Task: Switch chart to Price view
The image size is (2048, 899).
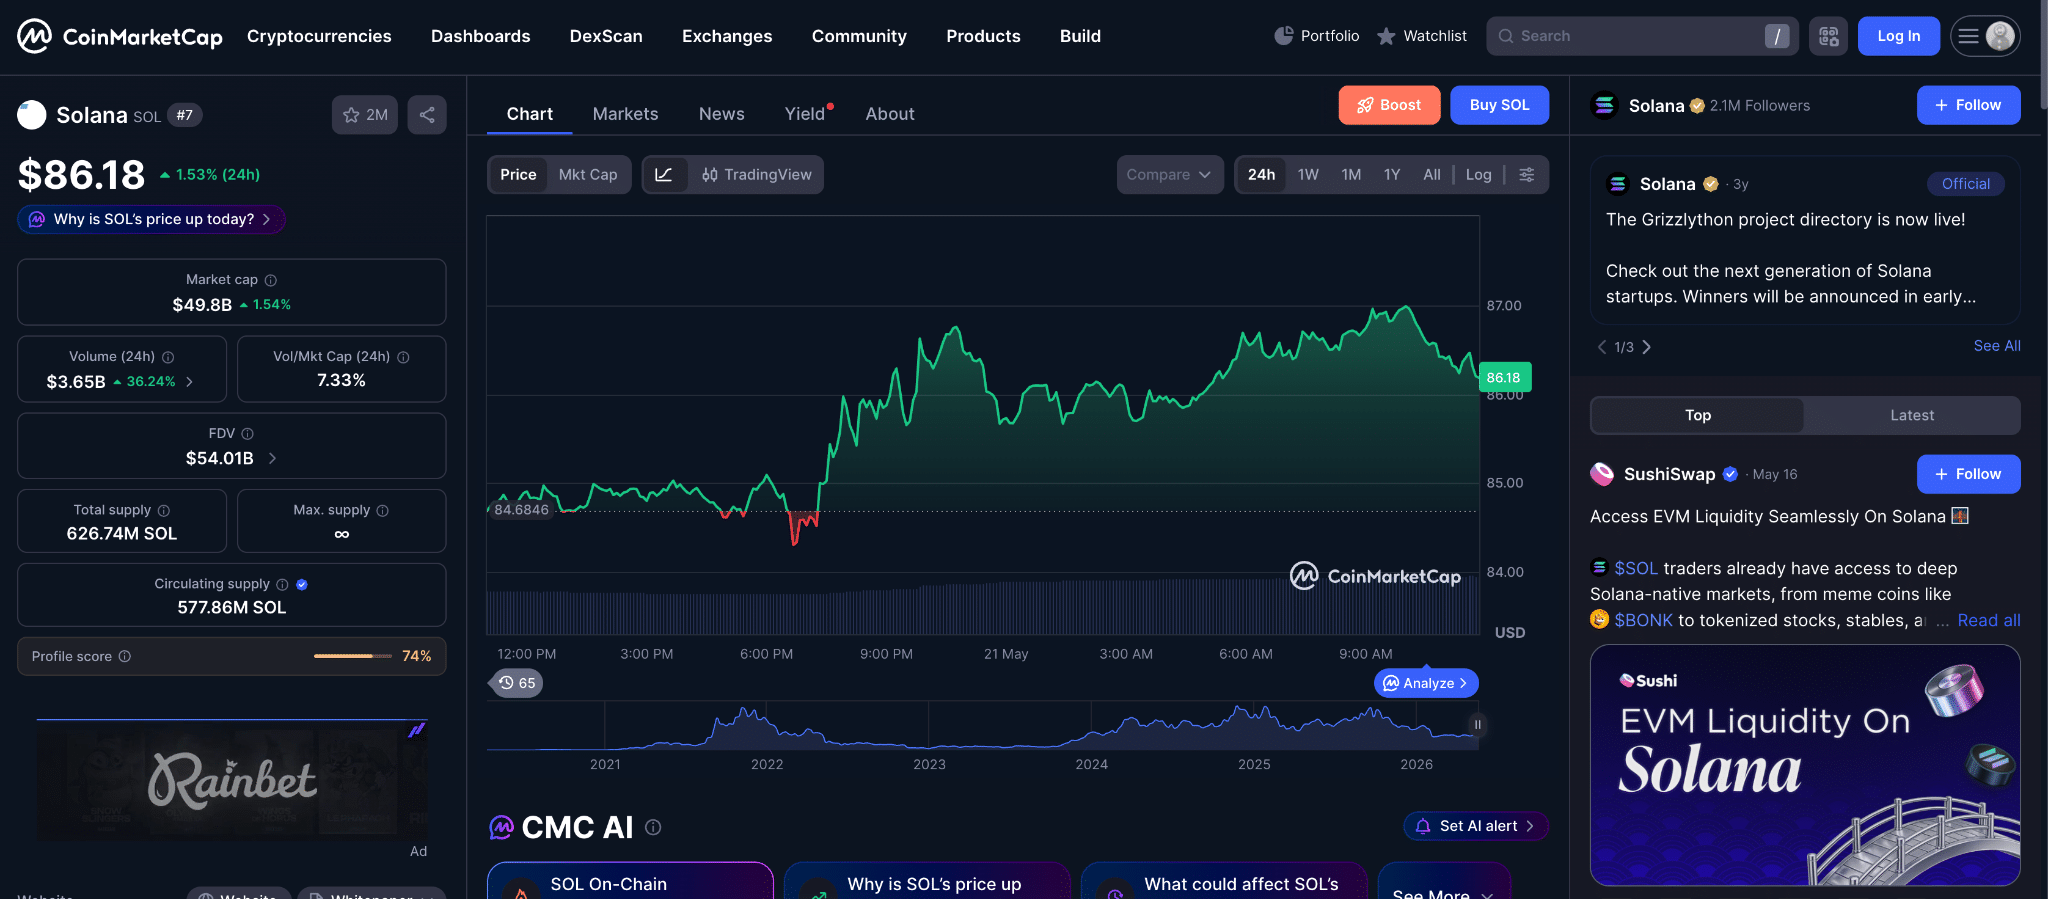Action: (x=518, y=175)
